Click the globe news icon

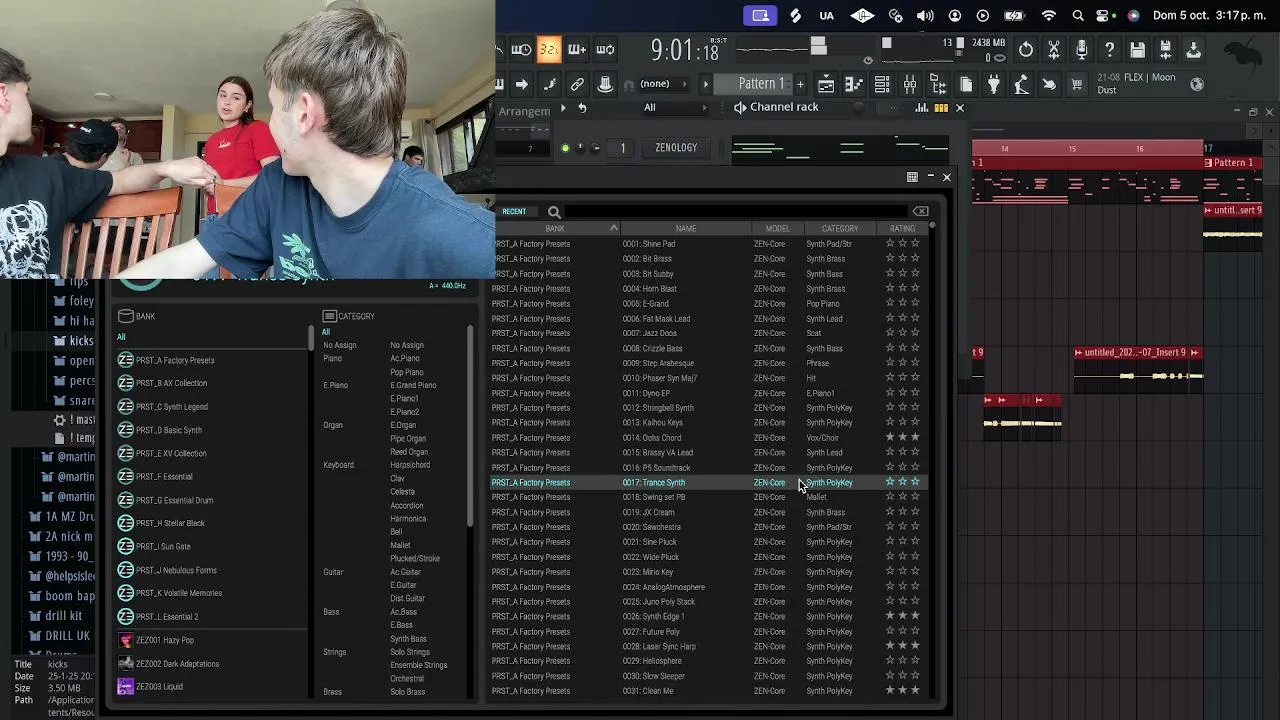[x=1197, y=85]
